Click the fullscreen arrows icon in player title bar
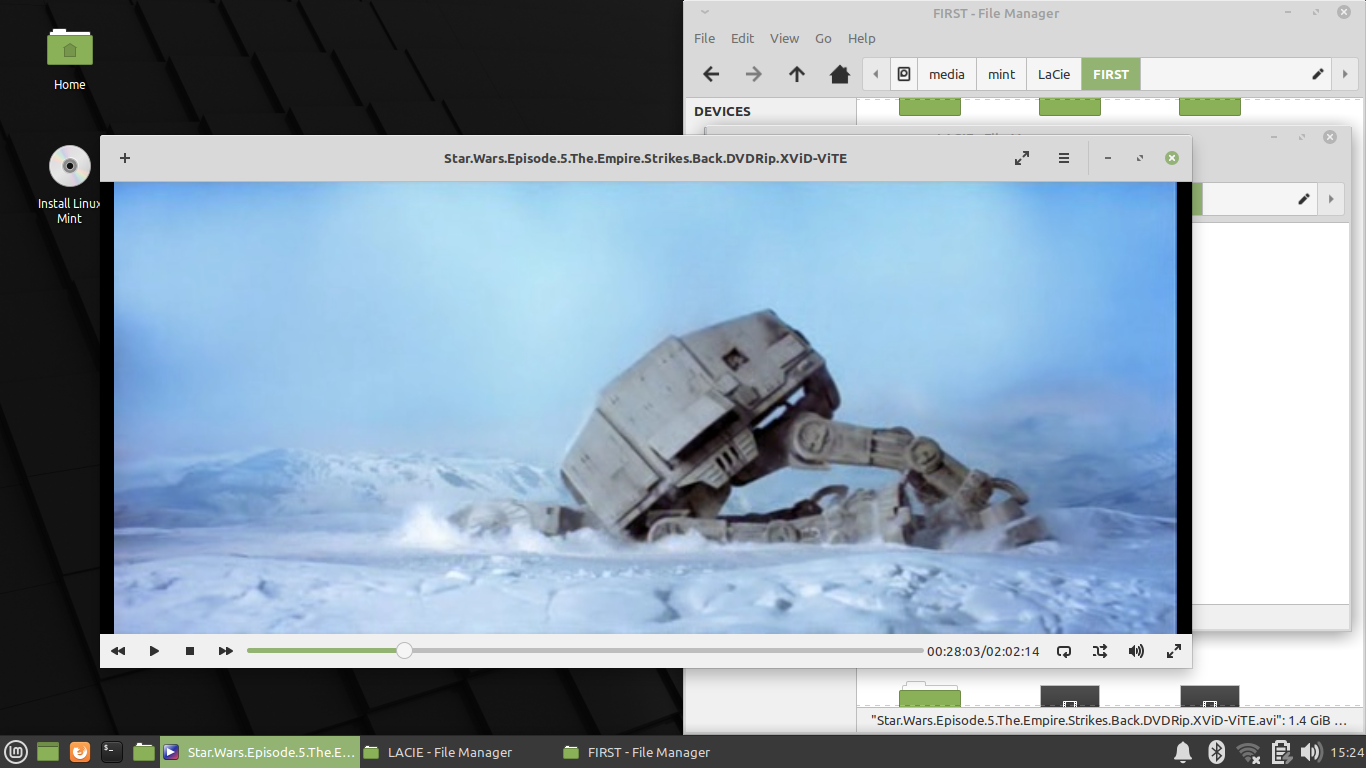Viewport: 1366px width, 768px height. pyautogui.click(x=1022, y=158)
